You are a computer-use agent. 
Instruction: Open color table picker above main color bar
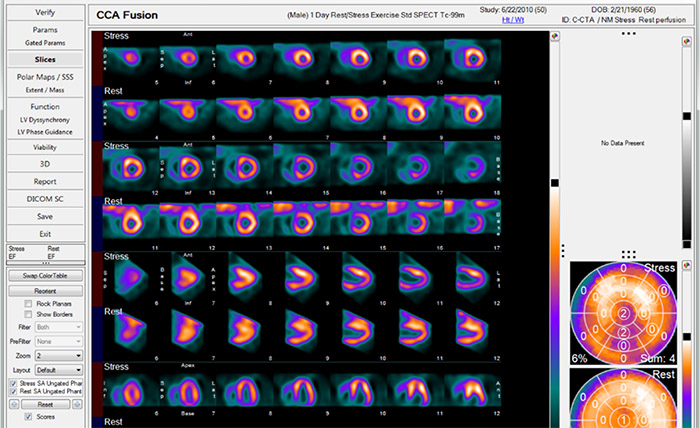pyautogui.click(x=554, y=36)
